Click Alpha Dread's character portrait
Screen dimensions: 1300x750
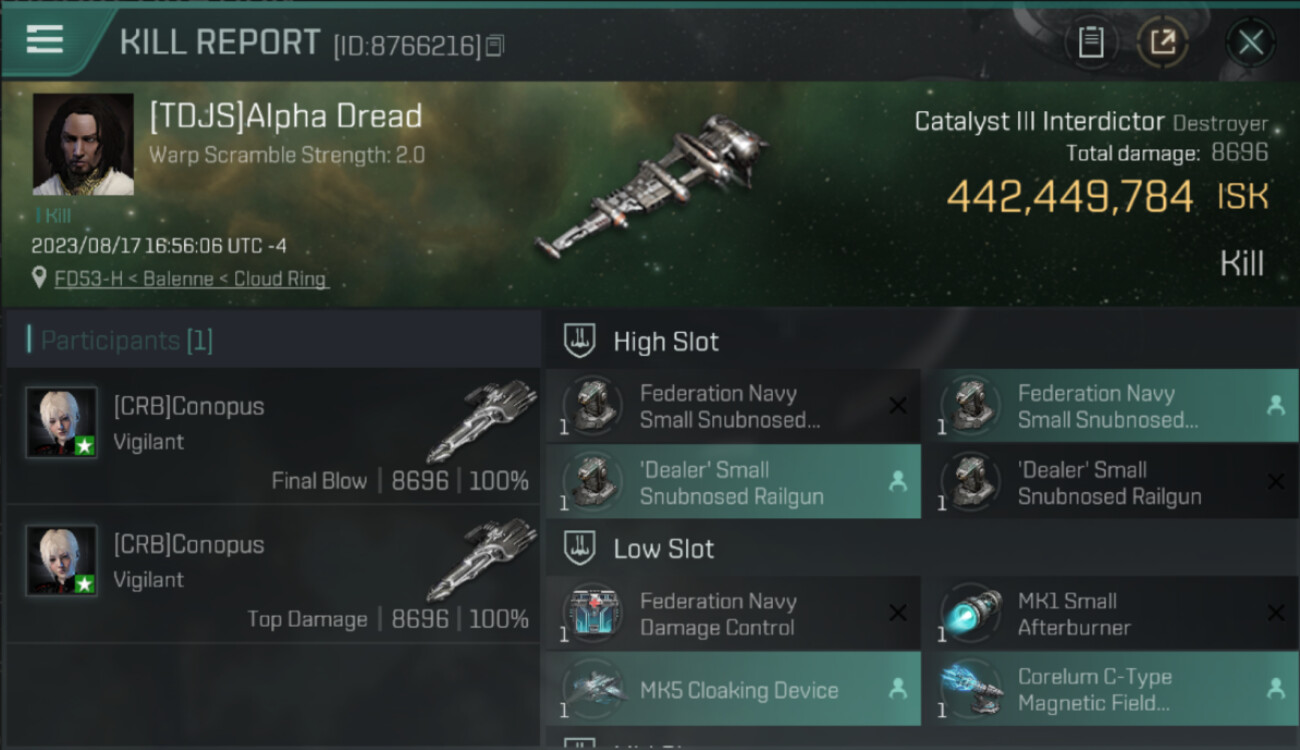[x=83, y=144]
